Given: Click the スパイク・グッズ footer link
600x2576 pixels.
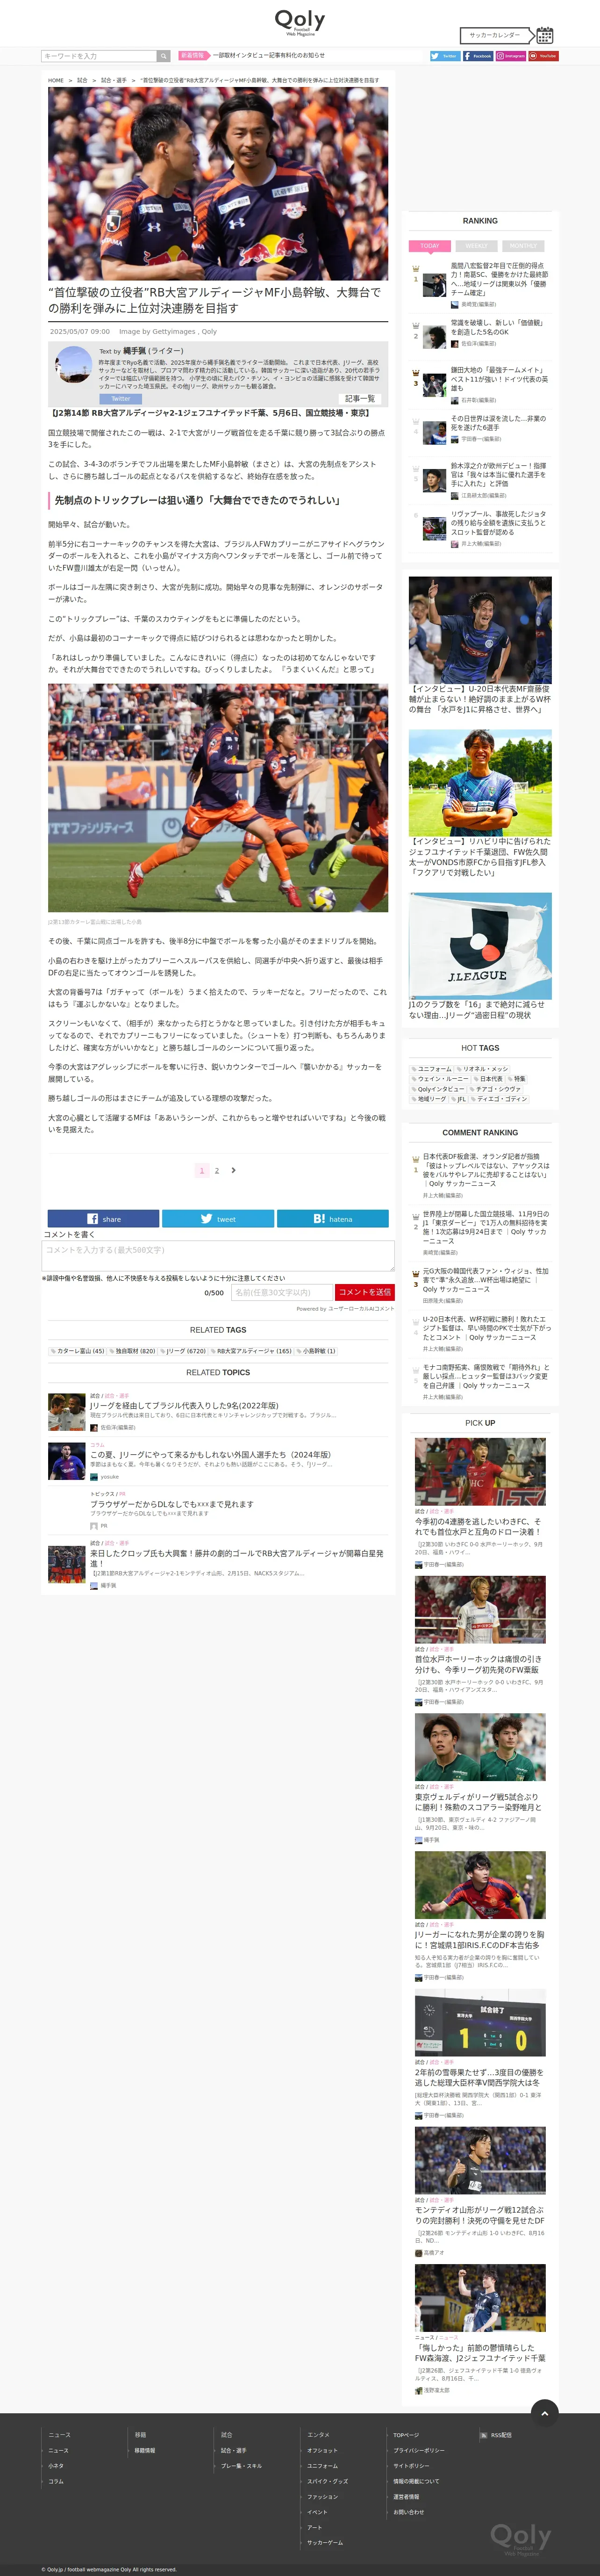Looking at the screenshot, I should click(328, 2481).
